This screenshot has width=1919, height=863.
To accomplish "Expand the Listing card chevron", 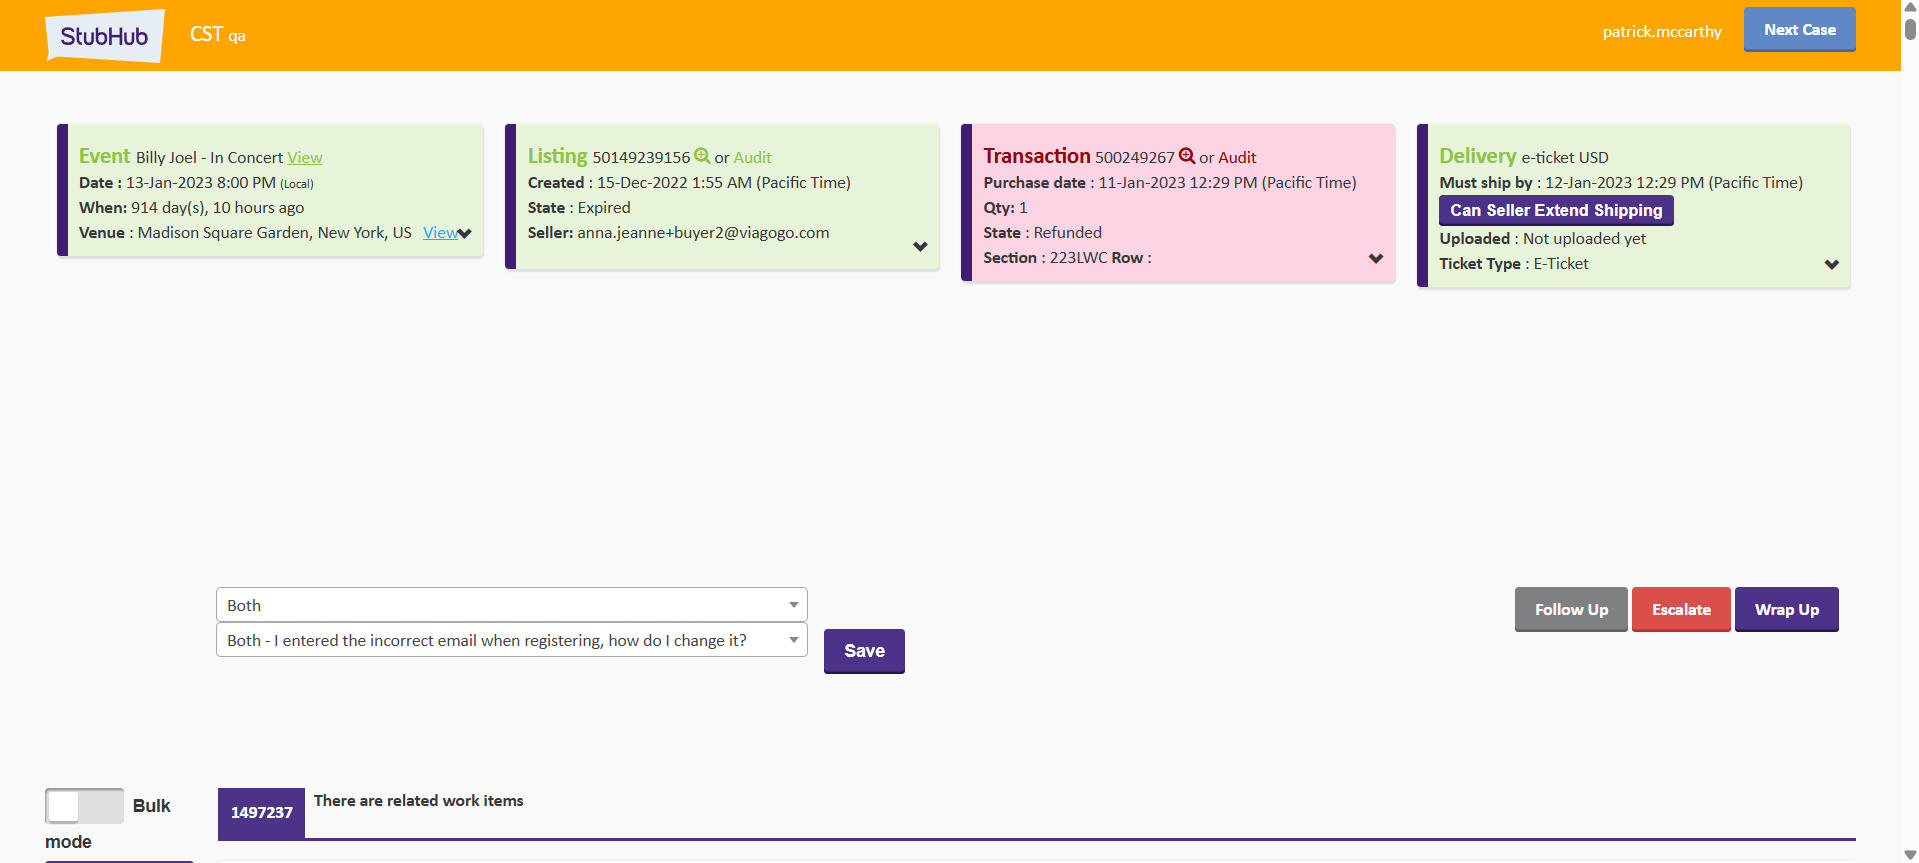I will pos(920,247).
